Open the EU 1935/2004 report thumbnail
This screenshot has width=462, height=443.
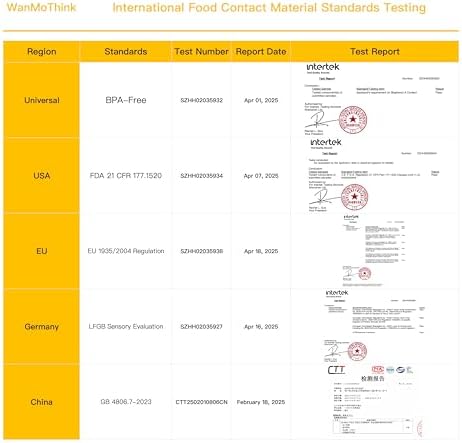coord(374,250)
